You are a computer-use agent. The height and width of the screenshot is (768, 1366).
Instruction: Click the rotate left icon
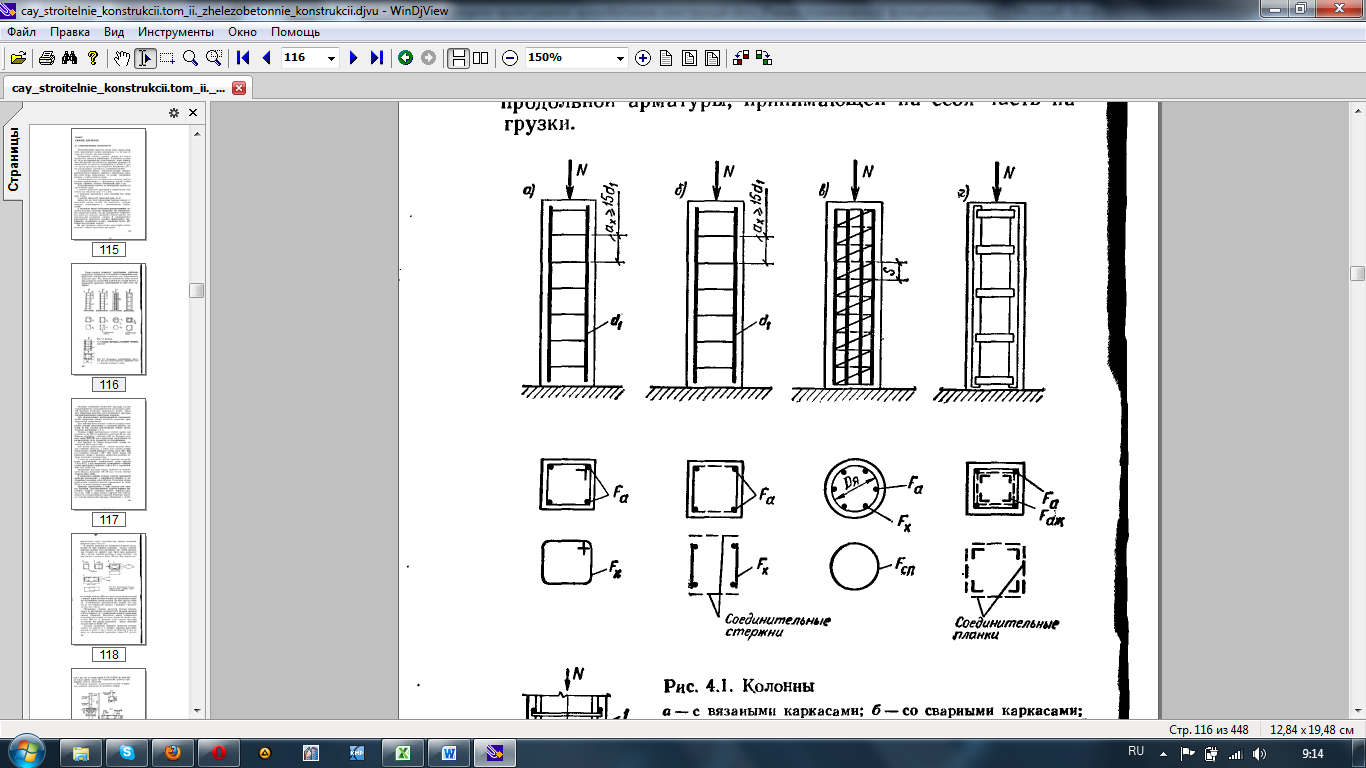point(741,58)
